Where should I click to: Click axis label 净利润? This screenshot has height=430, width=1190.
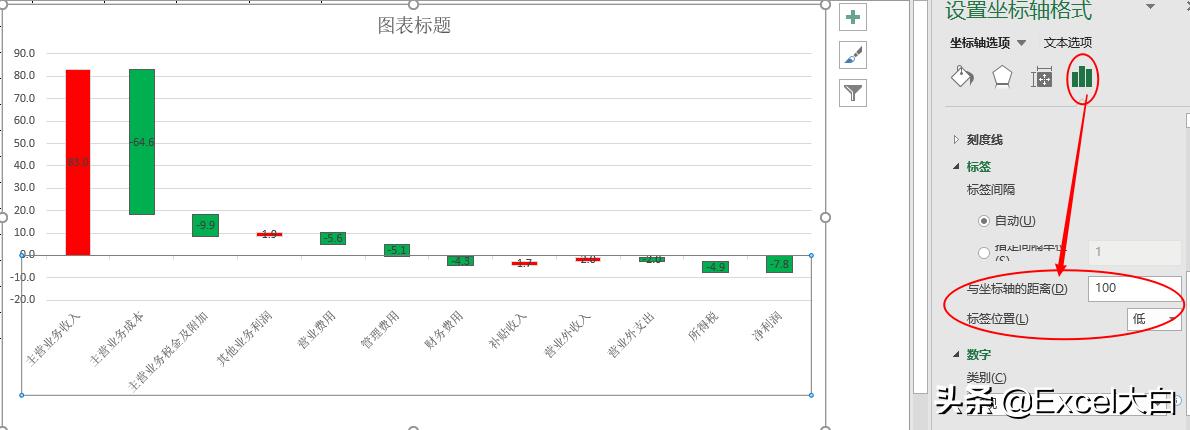769,327
